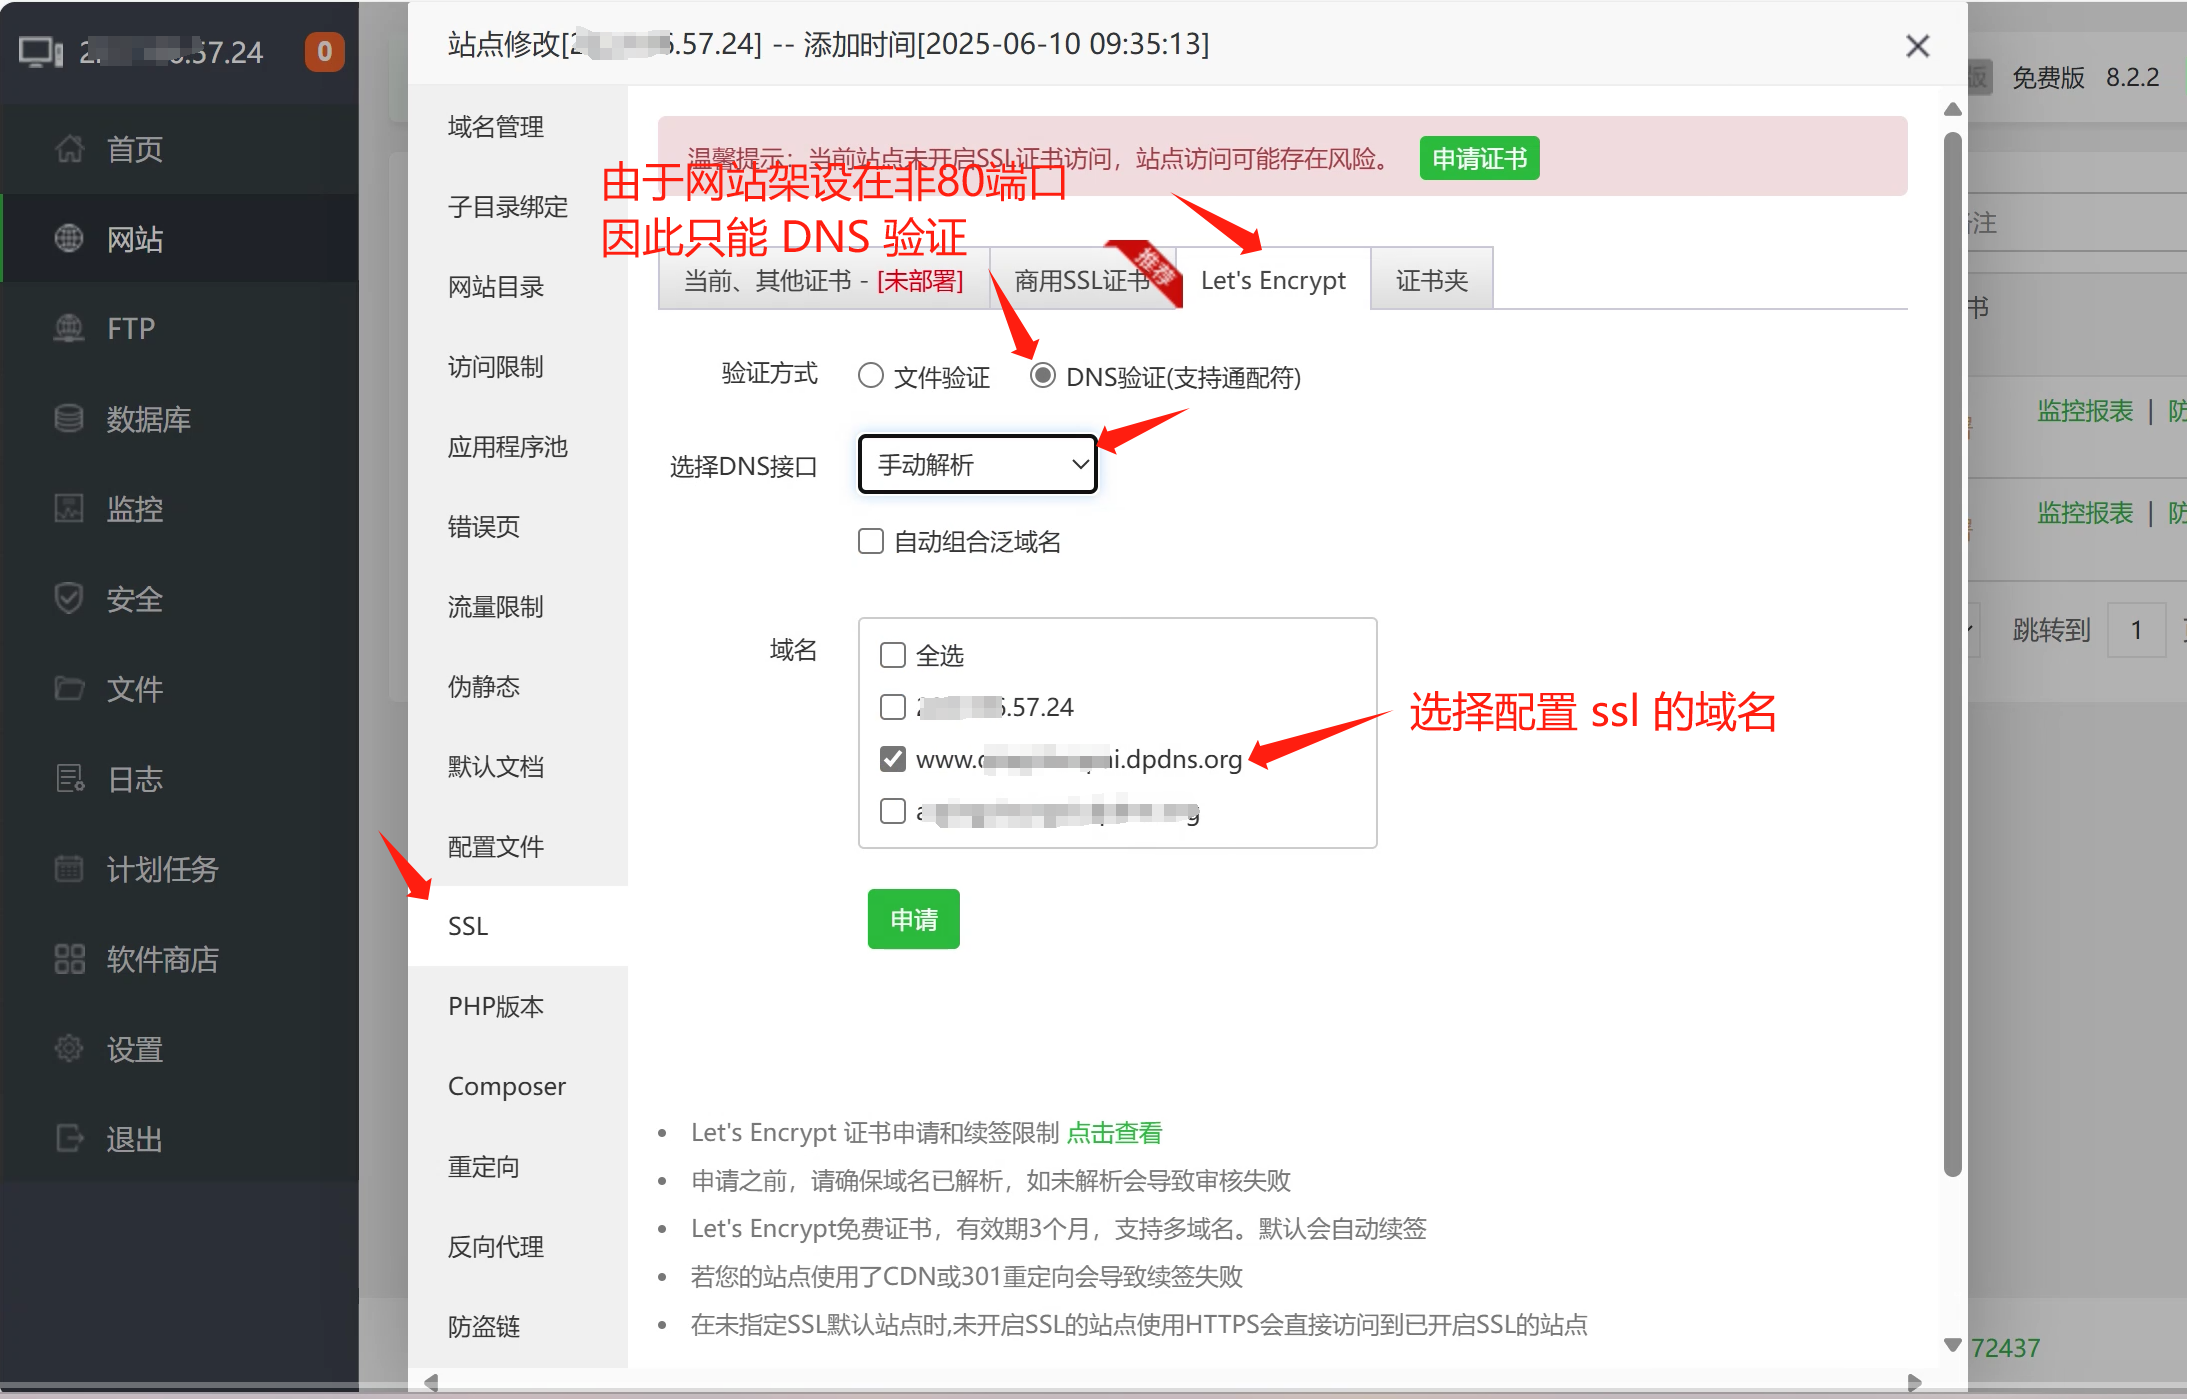Screen dimensions: 2187x1399
Task: Switch to the 证书夹 tab
Action: (x=1431, y=281)
